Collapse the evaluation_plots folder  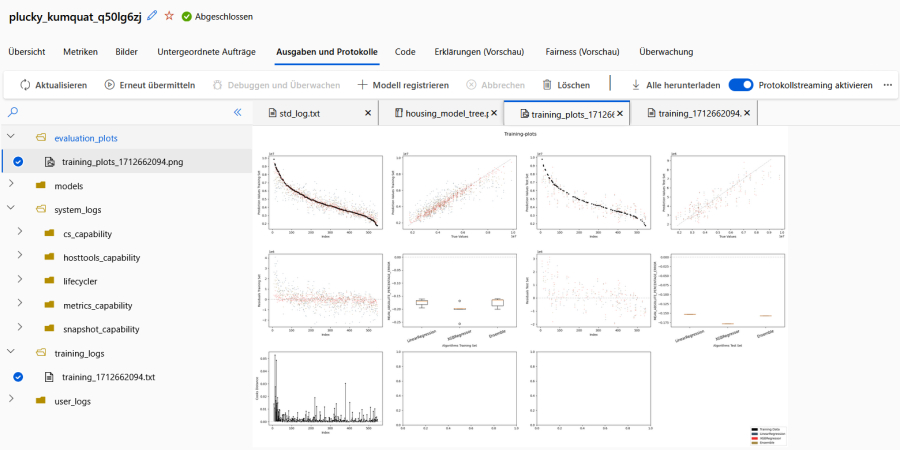tap(11, 137)
